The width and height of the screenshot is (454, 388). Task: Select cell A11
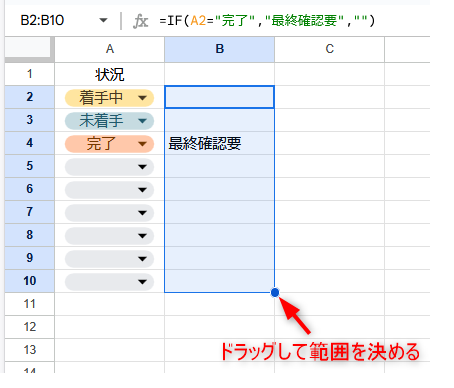(110, 304)
